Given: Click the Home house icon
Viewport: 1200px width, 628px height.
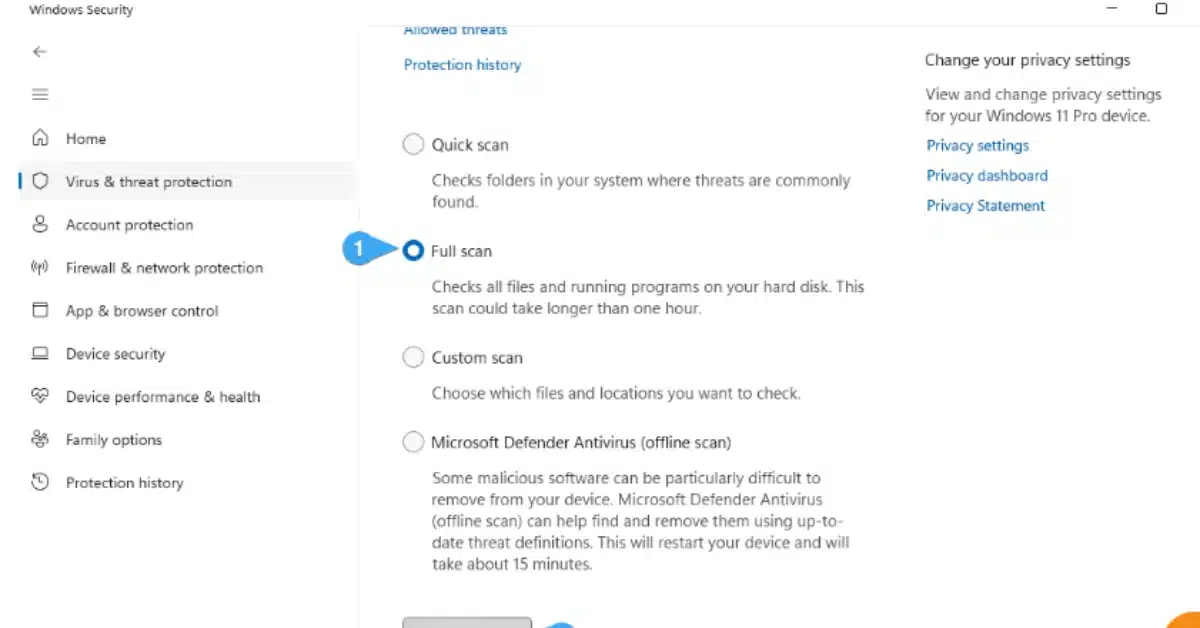Looking at the screenshot, I should 40,138.
